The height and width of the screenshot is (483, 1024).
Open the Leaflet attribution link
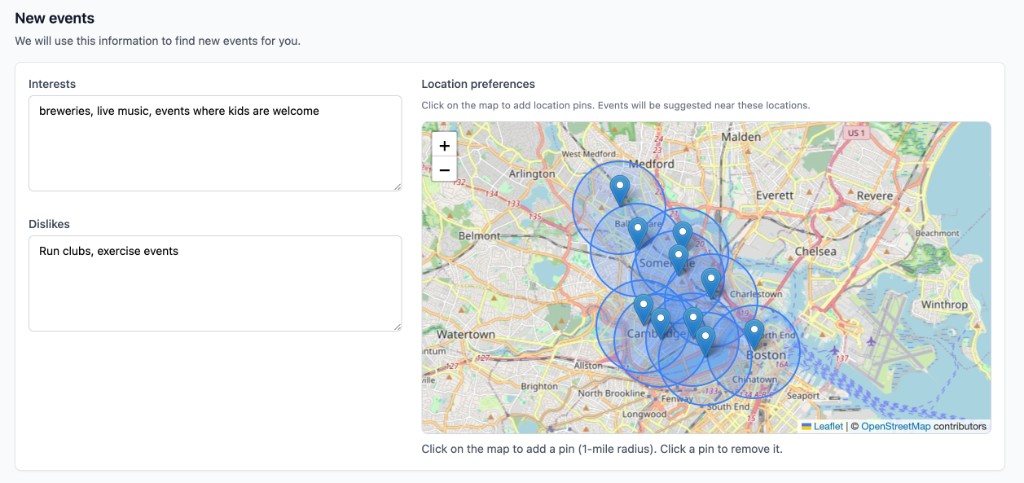tap(828, 426)
